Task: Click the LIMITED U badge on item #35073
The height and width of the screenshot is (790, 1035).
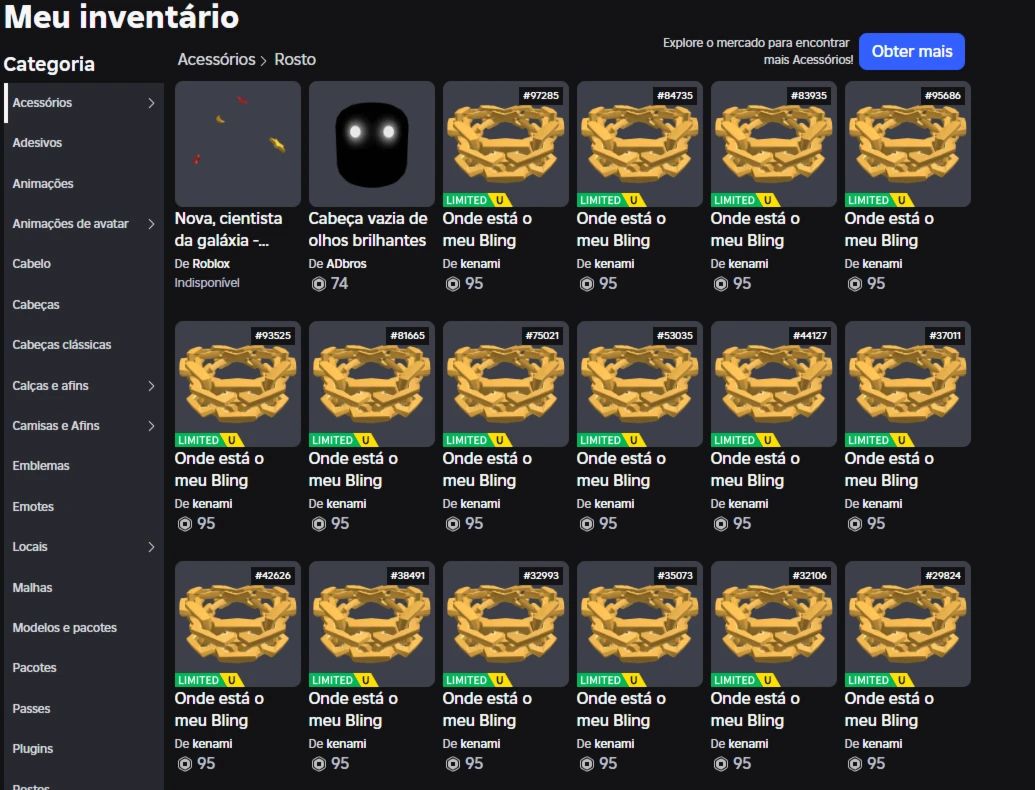Action: click(x=611, y=680)
